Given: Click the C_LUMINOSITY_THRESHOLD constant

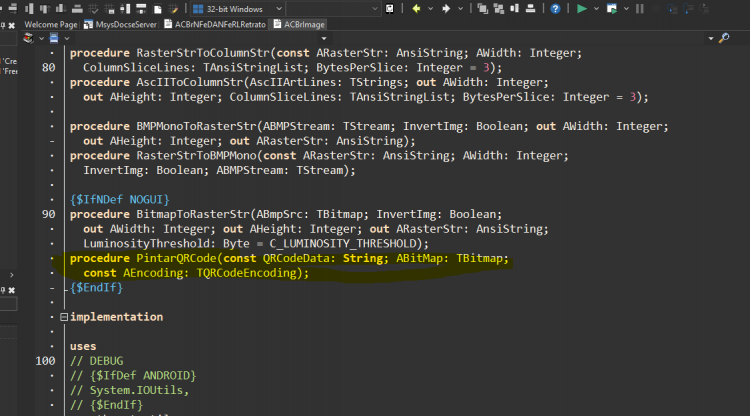Looking at the screenshot, I should pyautogui.click(x=342, y=243).
